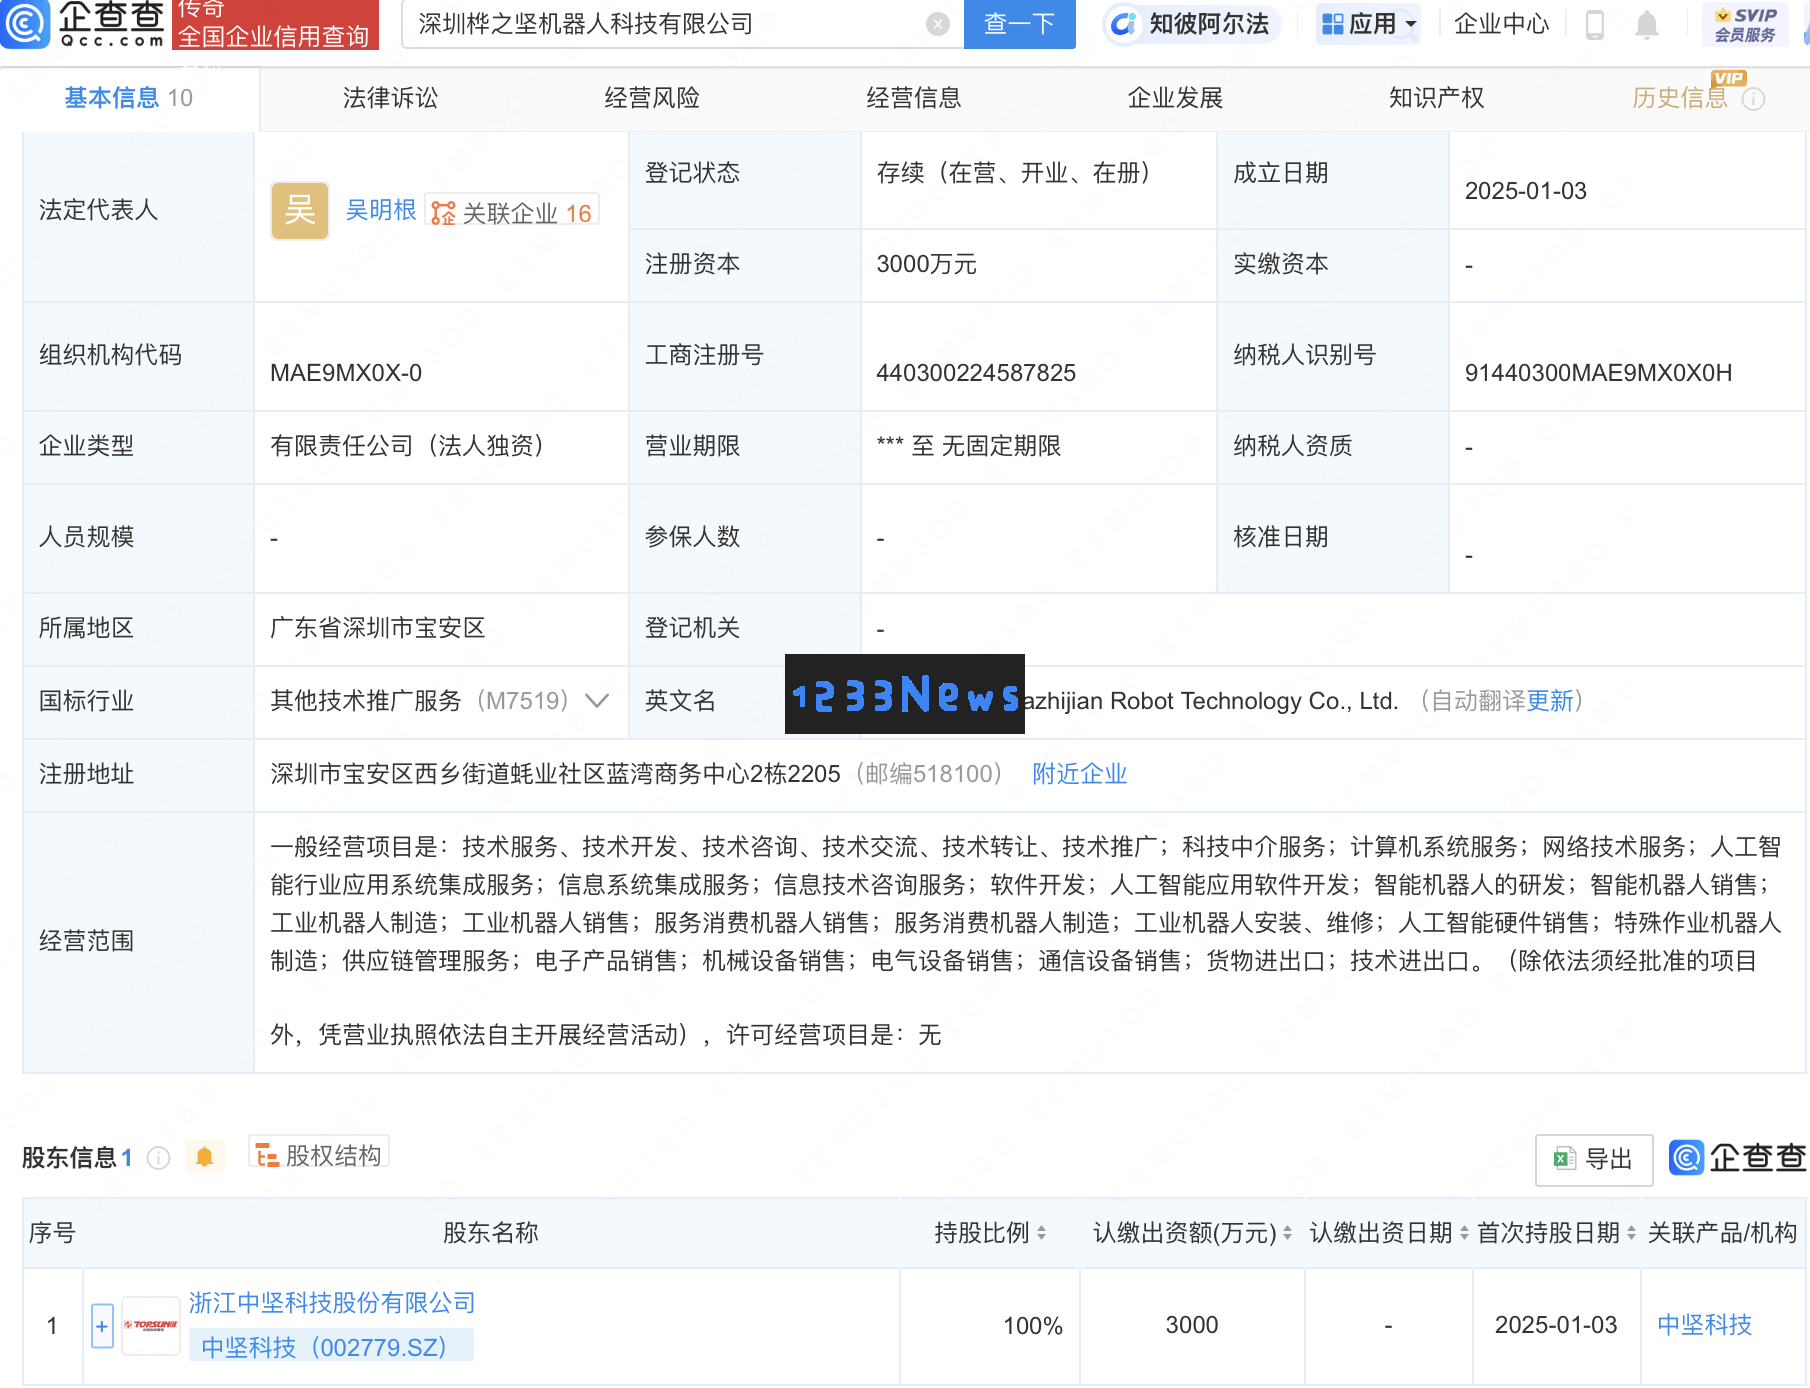
Task: Switch to 经营信息 tab
Action: [913, 98]
